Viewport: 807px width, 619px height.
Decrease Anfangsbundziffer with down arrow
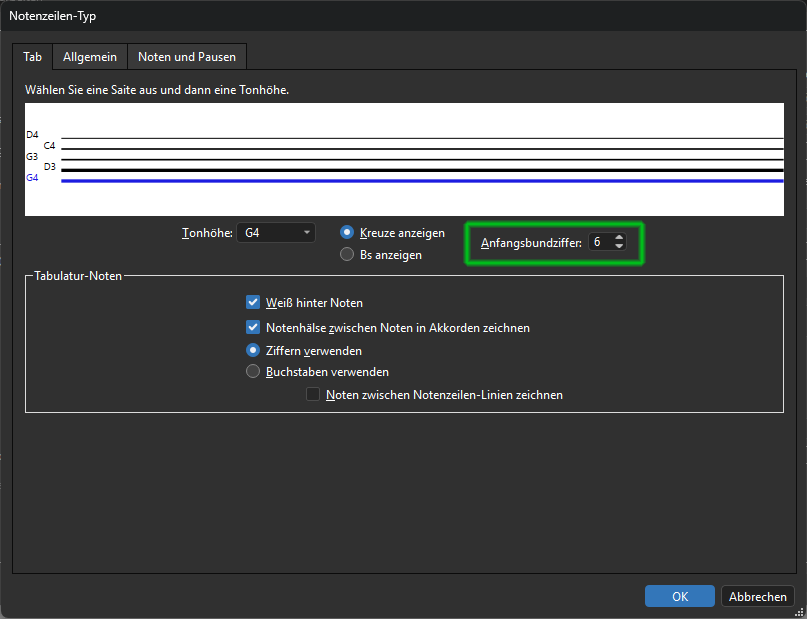coord(619,246)
